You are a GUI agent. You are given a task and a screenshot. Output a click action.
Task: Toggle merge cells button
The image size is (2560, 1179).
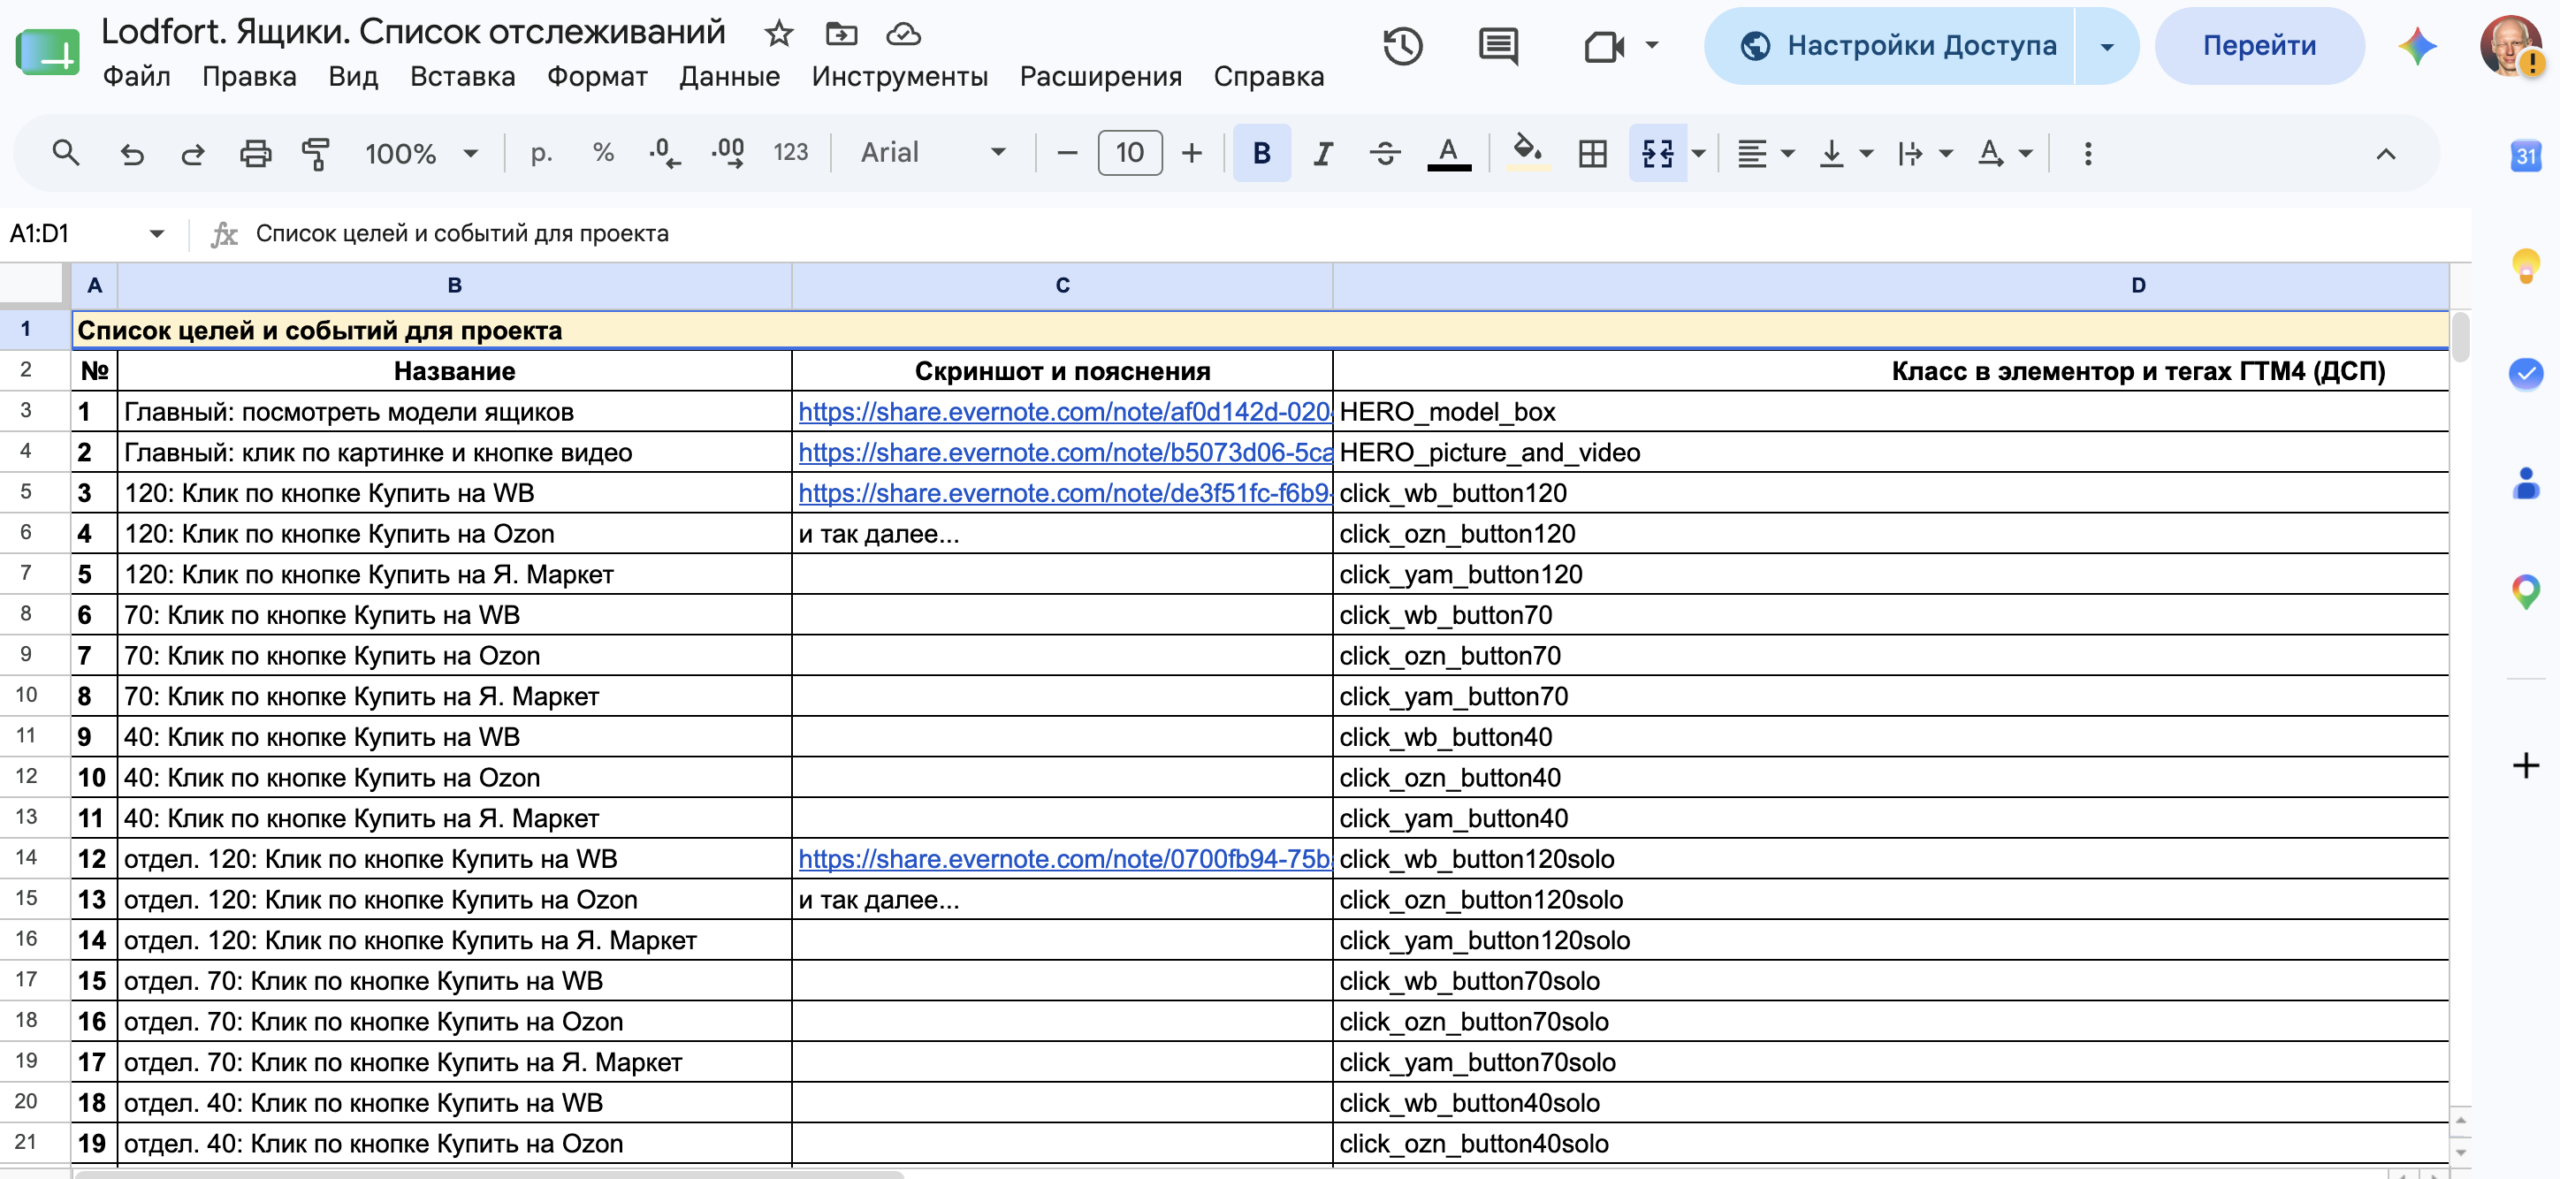[1658, 153]
